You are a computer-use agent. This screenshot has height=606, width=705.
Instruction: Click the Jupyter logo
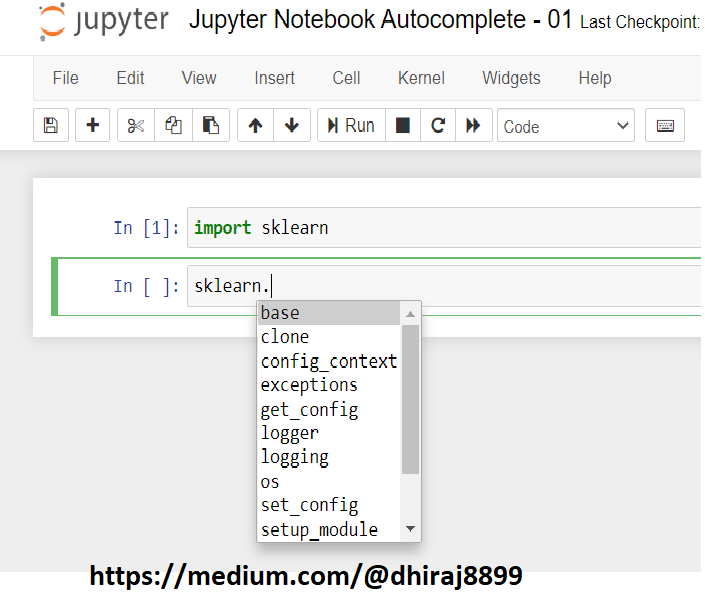(103, 21)
